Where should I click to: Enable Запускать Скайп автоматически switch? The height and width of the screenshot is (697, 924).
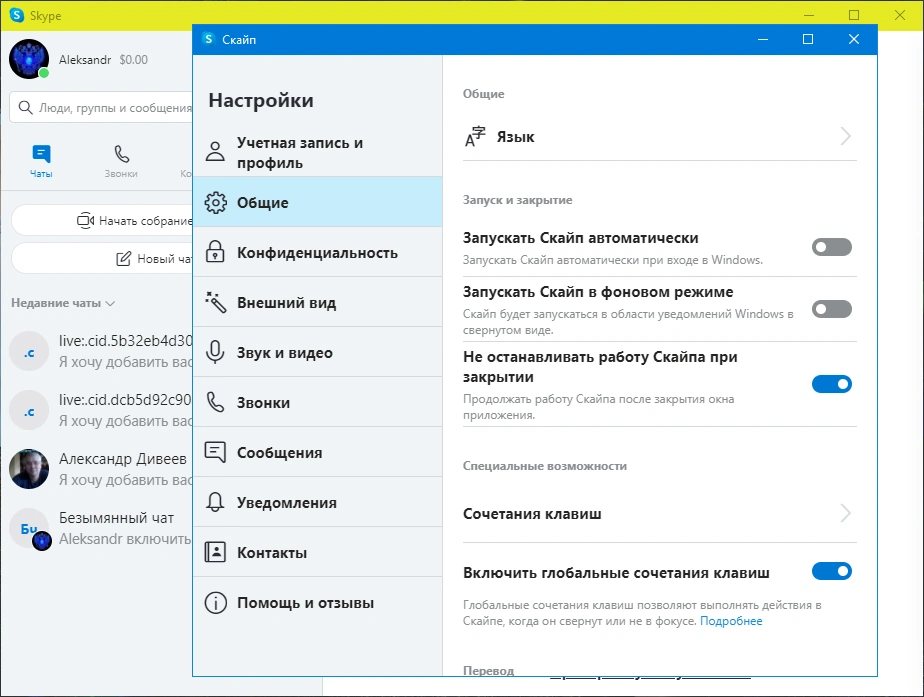[x=831, y=247]
